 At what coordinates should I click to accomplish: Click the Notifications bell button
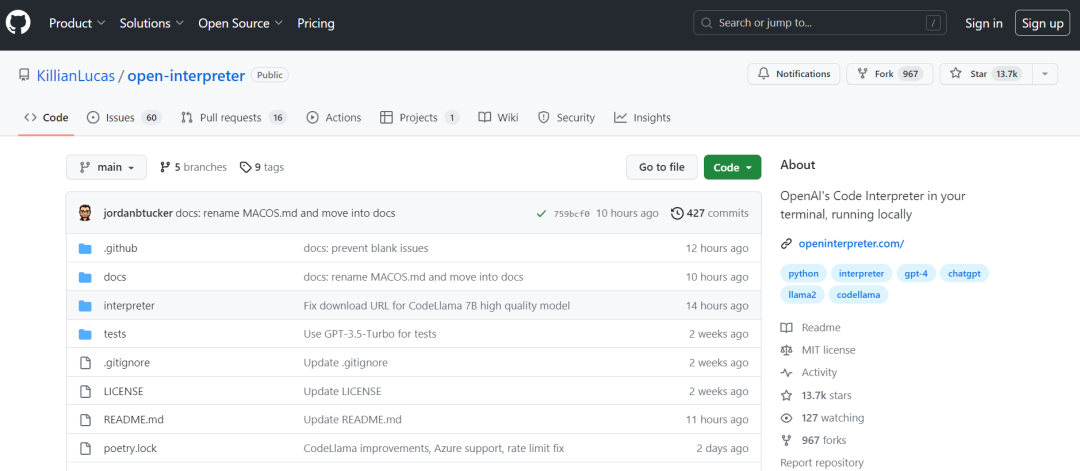click(794, 74)
